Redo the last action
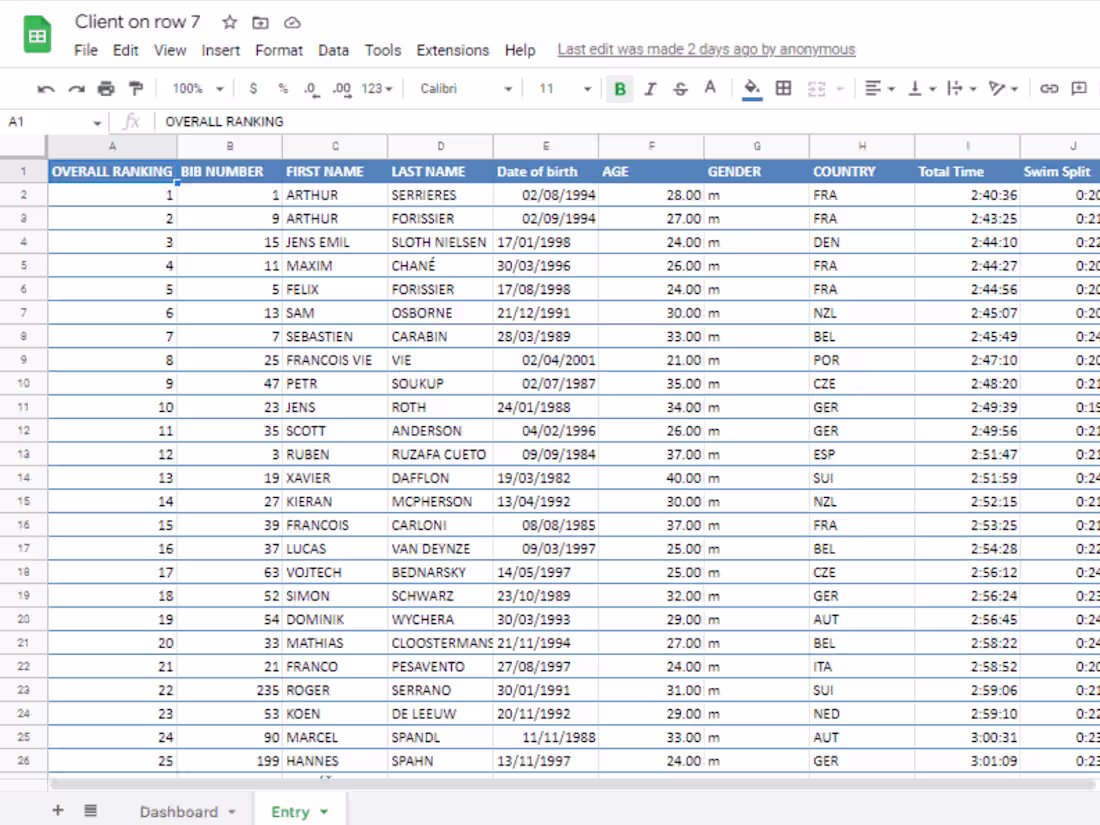The width and height of the screenshot is (1100, 825). click(76, 88)
